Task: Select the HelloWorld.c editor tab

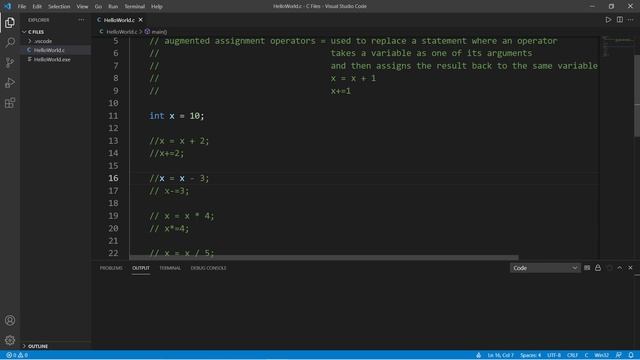Action: pyautogui.click(x=119, y=20)
